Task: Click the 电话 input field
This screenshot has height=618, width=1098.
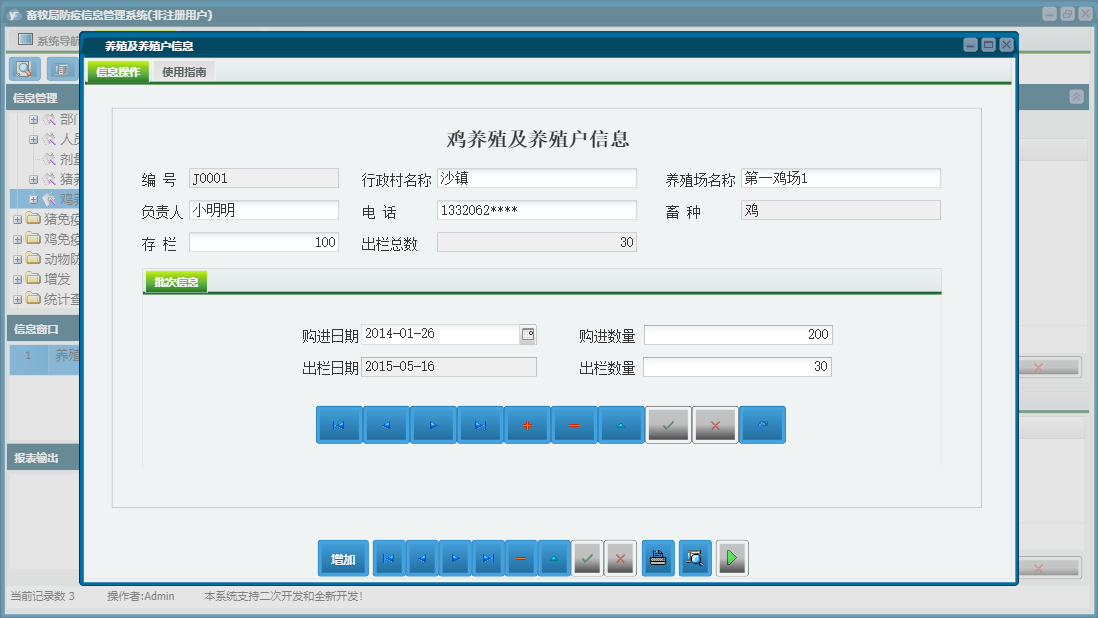Action: 536,211
